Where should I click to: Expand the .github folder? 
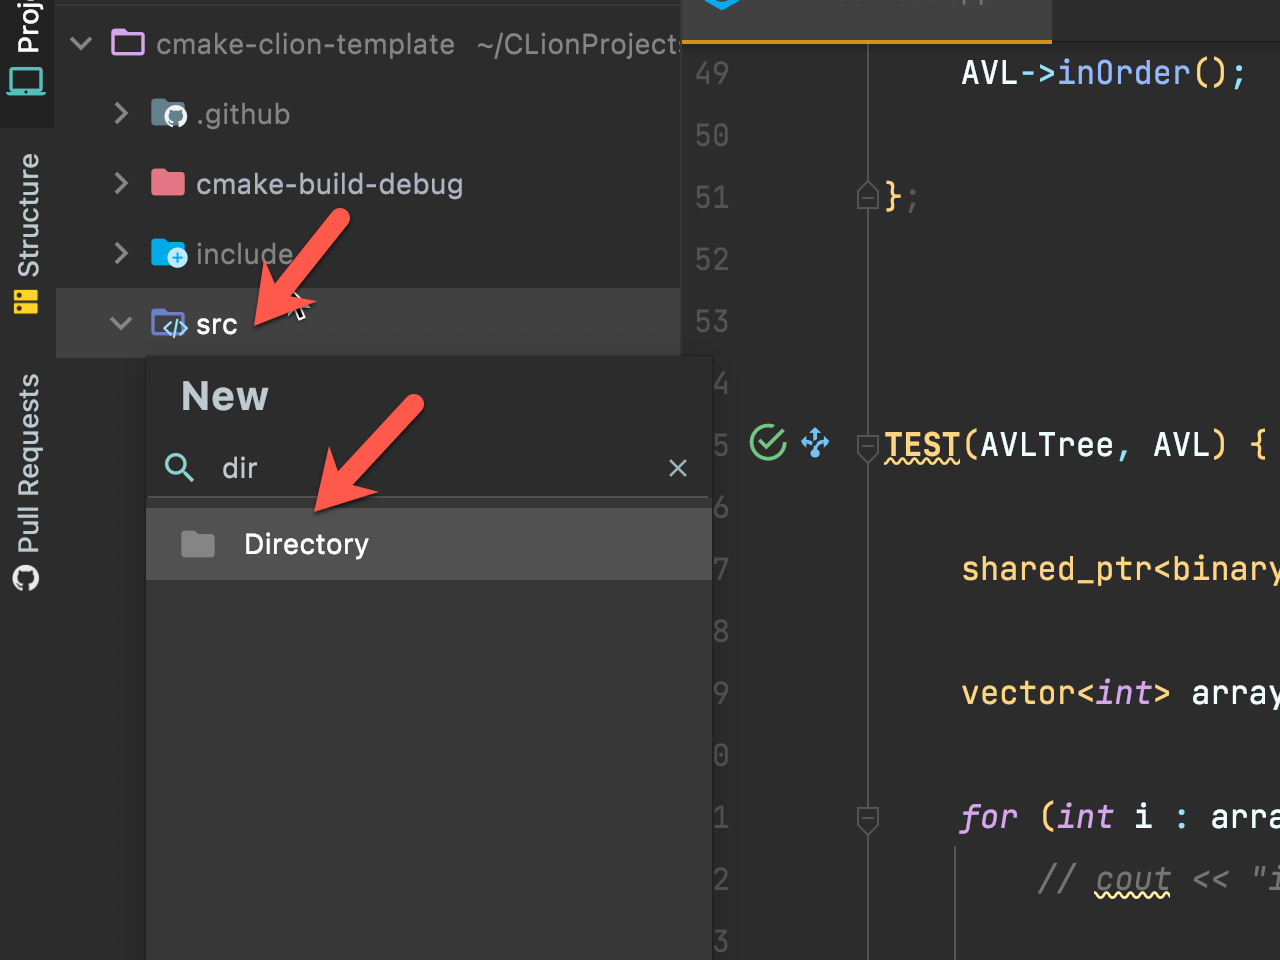pyautogui.click(x=121, y=113)
